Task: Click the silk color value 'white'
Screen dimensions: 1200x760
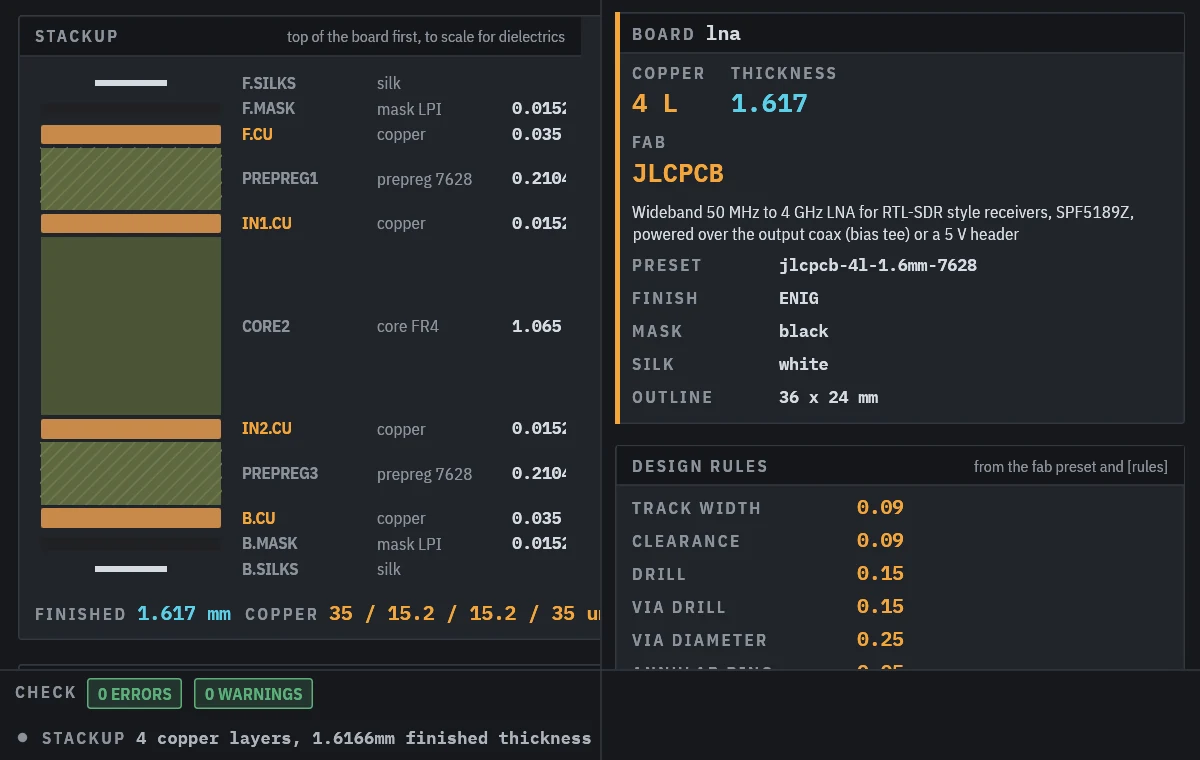Action: click(804, 364)
